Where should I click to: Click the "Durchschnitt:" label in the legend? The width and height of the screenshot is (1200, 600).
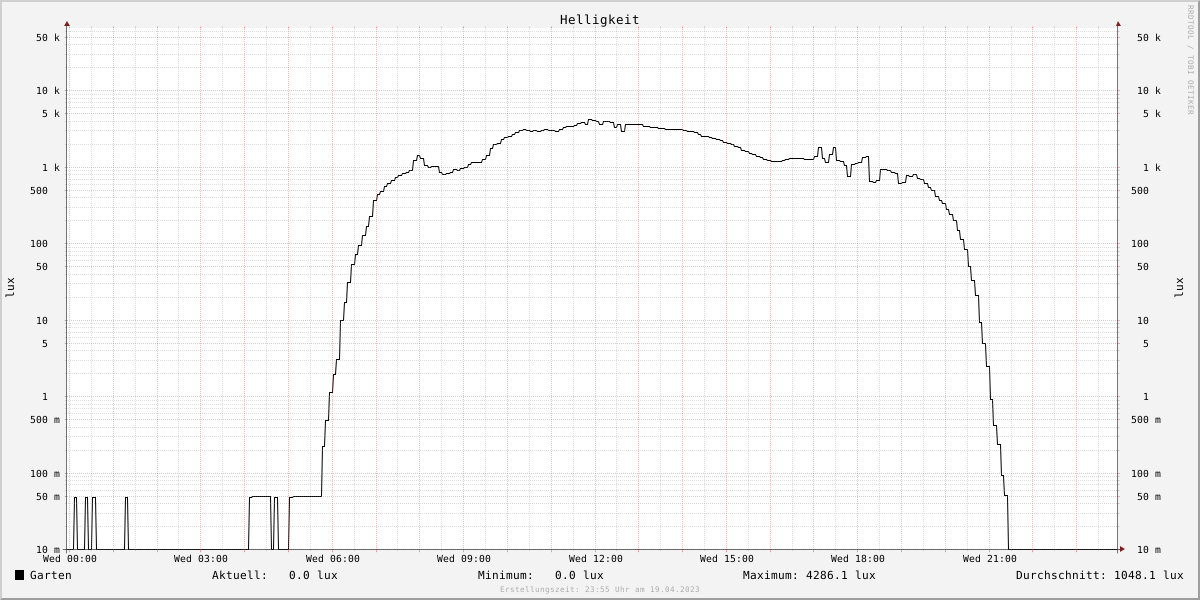[1062, 575]
